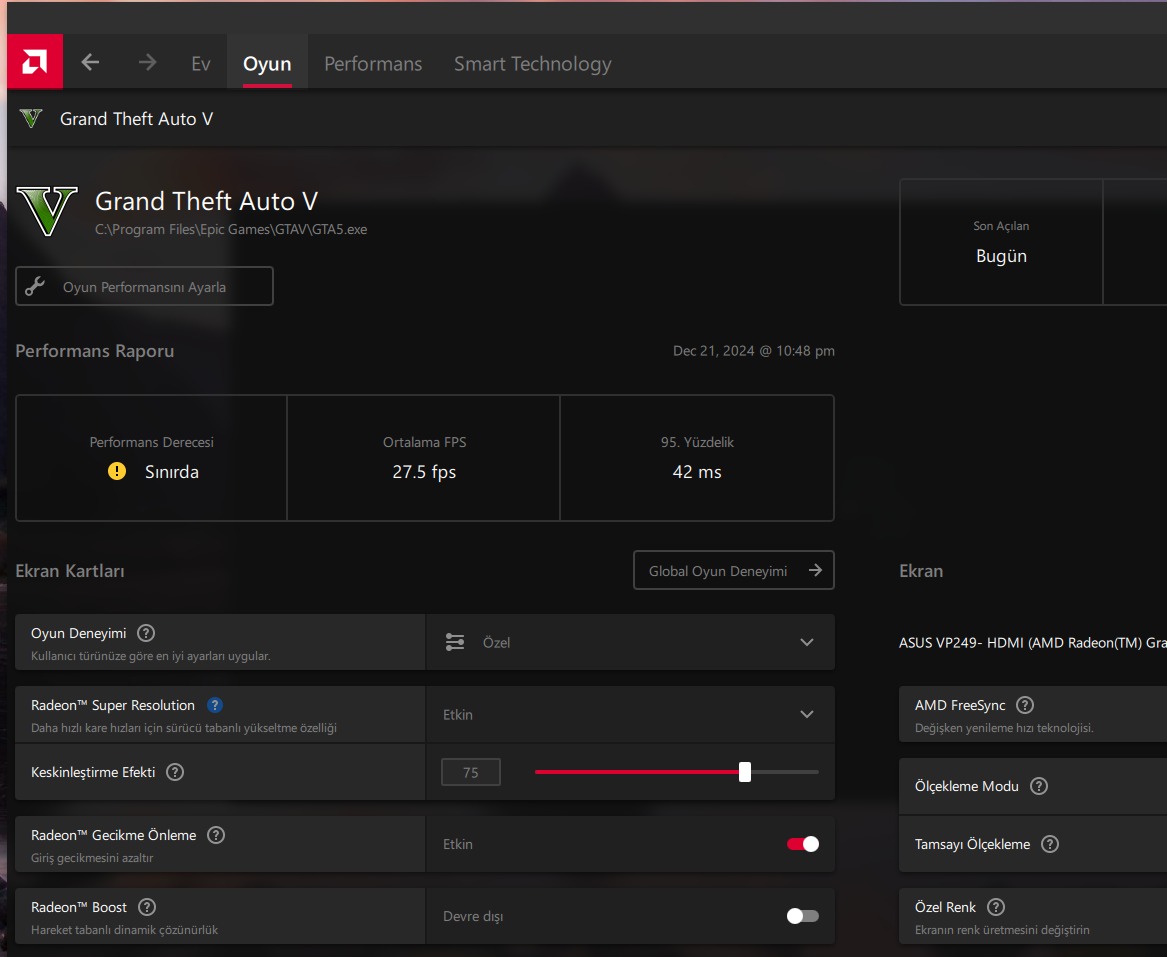Image resolution: width=1167 pixels, height=957 pixels.
Task: Open the Performans tab
Action: [373, 64]
